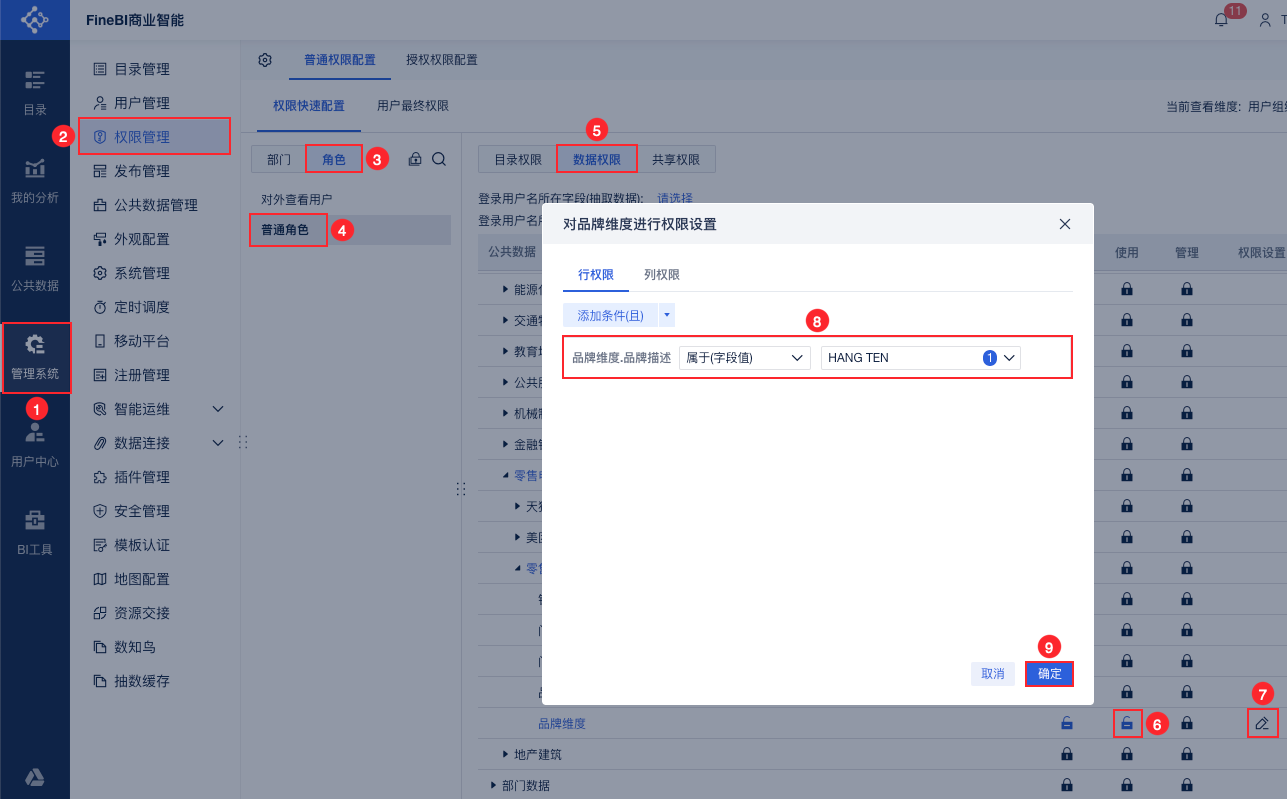This screenshot has height=799, width=1287.
Task: Click the lock icon next to 角色 tab
Action: (x=415, y=159)
